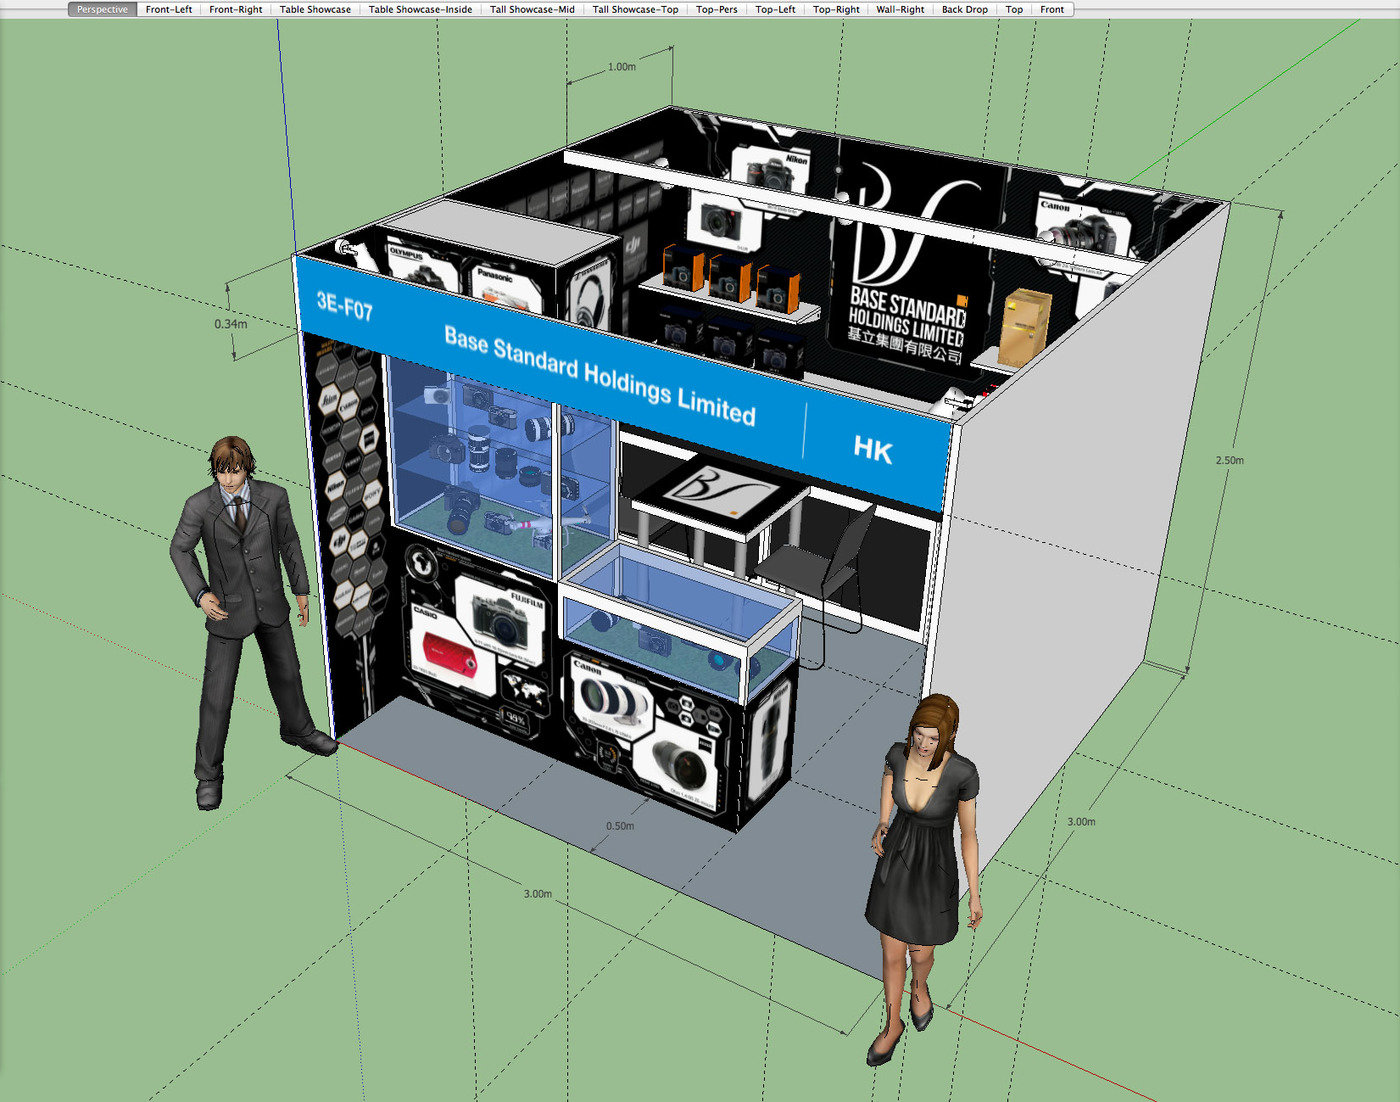
Task: Switch to Tall Showcase-Mid scene
Action: coord(531,9)
